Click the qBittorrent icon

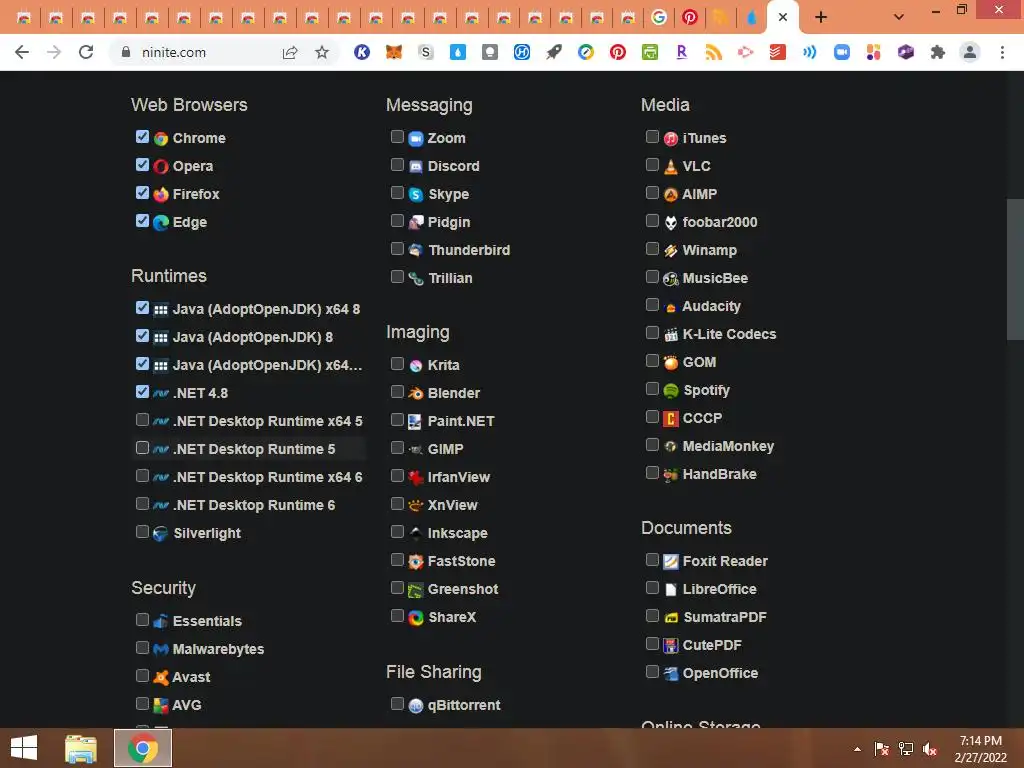[416, 705]
